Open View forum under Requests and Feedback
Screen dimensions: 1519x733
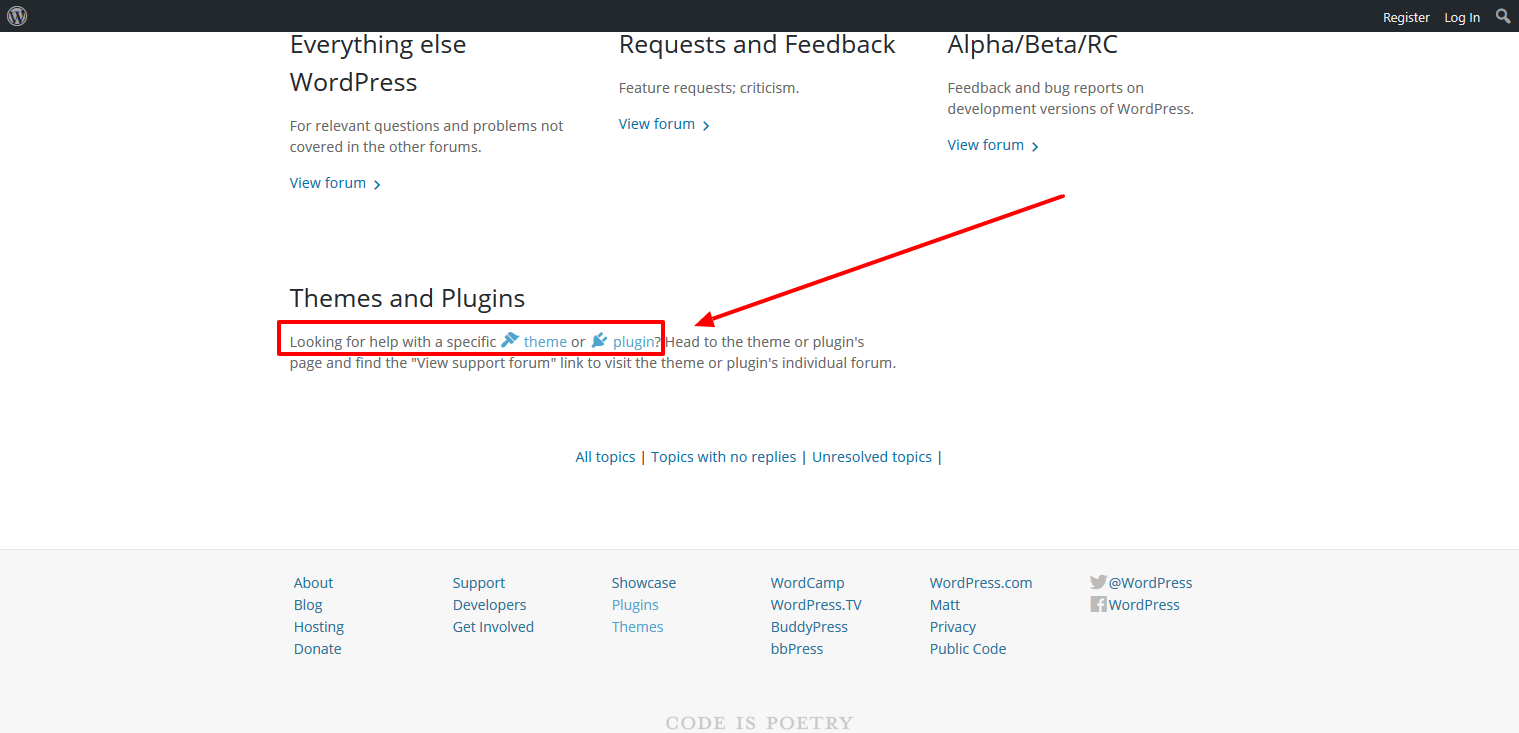pos(657,124)
